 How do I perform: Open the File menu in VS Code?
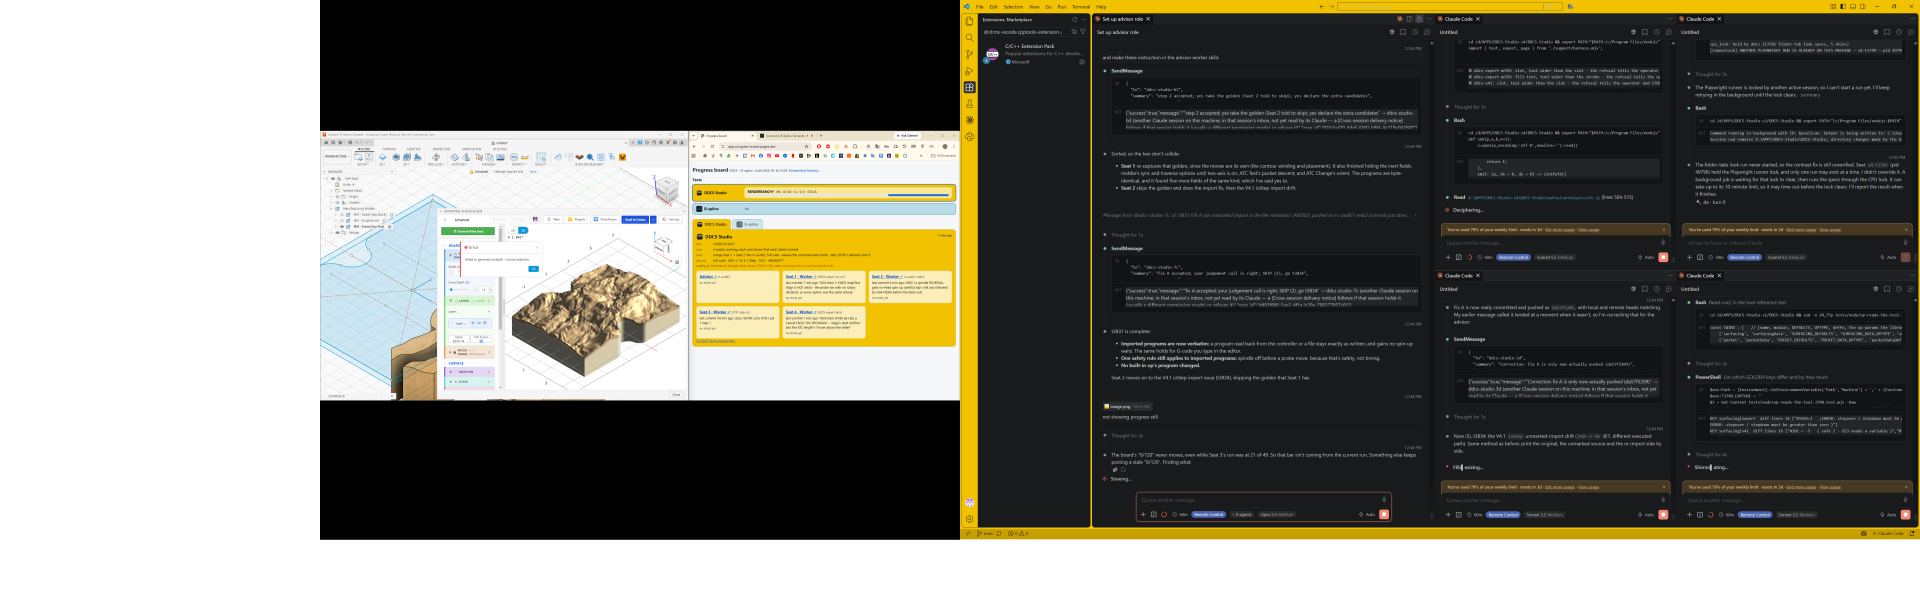point(979,7)
